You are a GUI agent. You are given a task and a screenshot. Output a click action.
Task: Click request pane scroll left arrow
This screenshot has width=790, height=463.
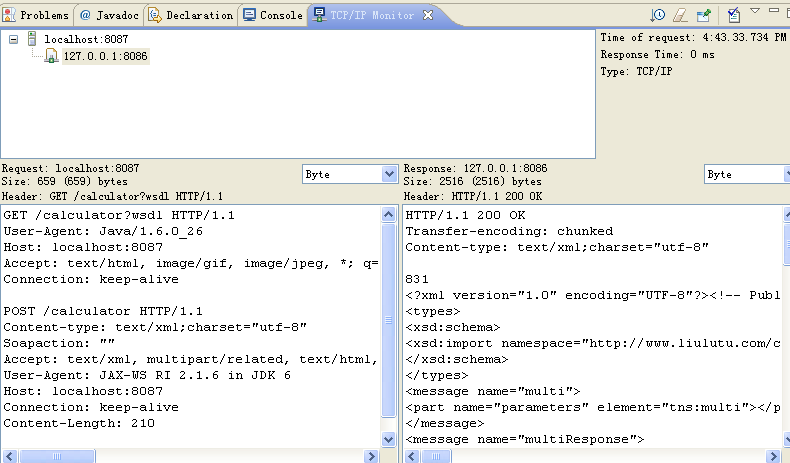[x=10, y=456]
